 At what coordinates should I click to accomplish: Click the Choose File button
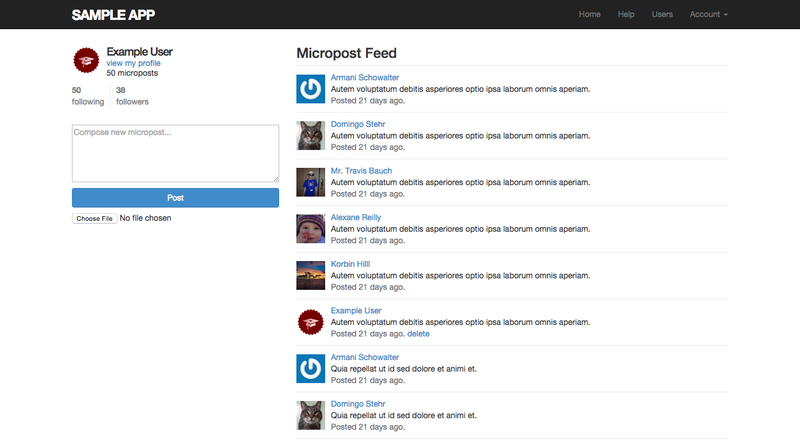[94, 218]
